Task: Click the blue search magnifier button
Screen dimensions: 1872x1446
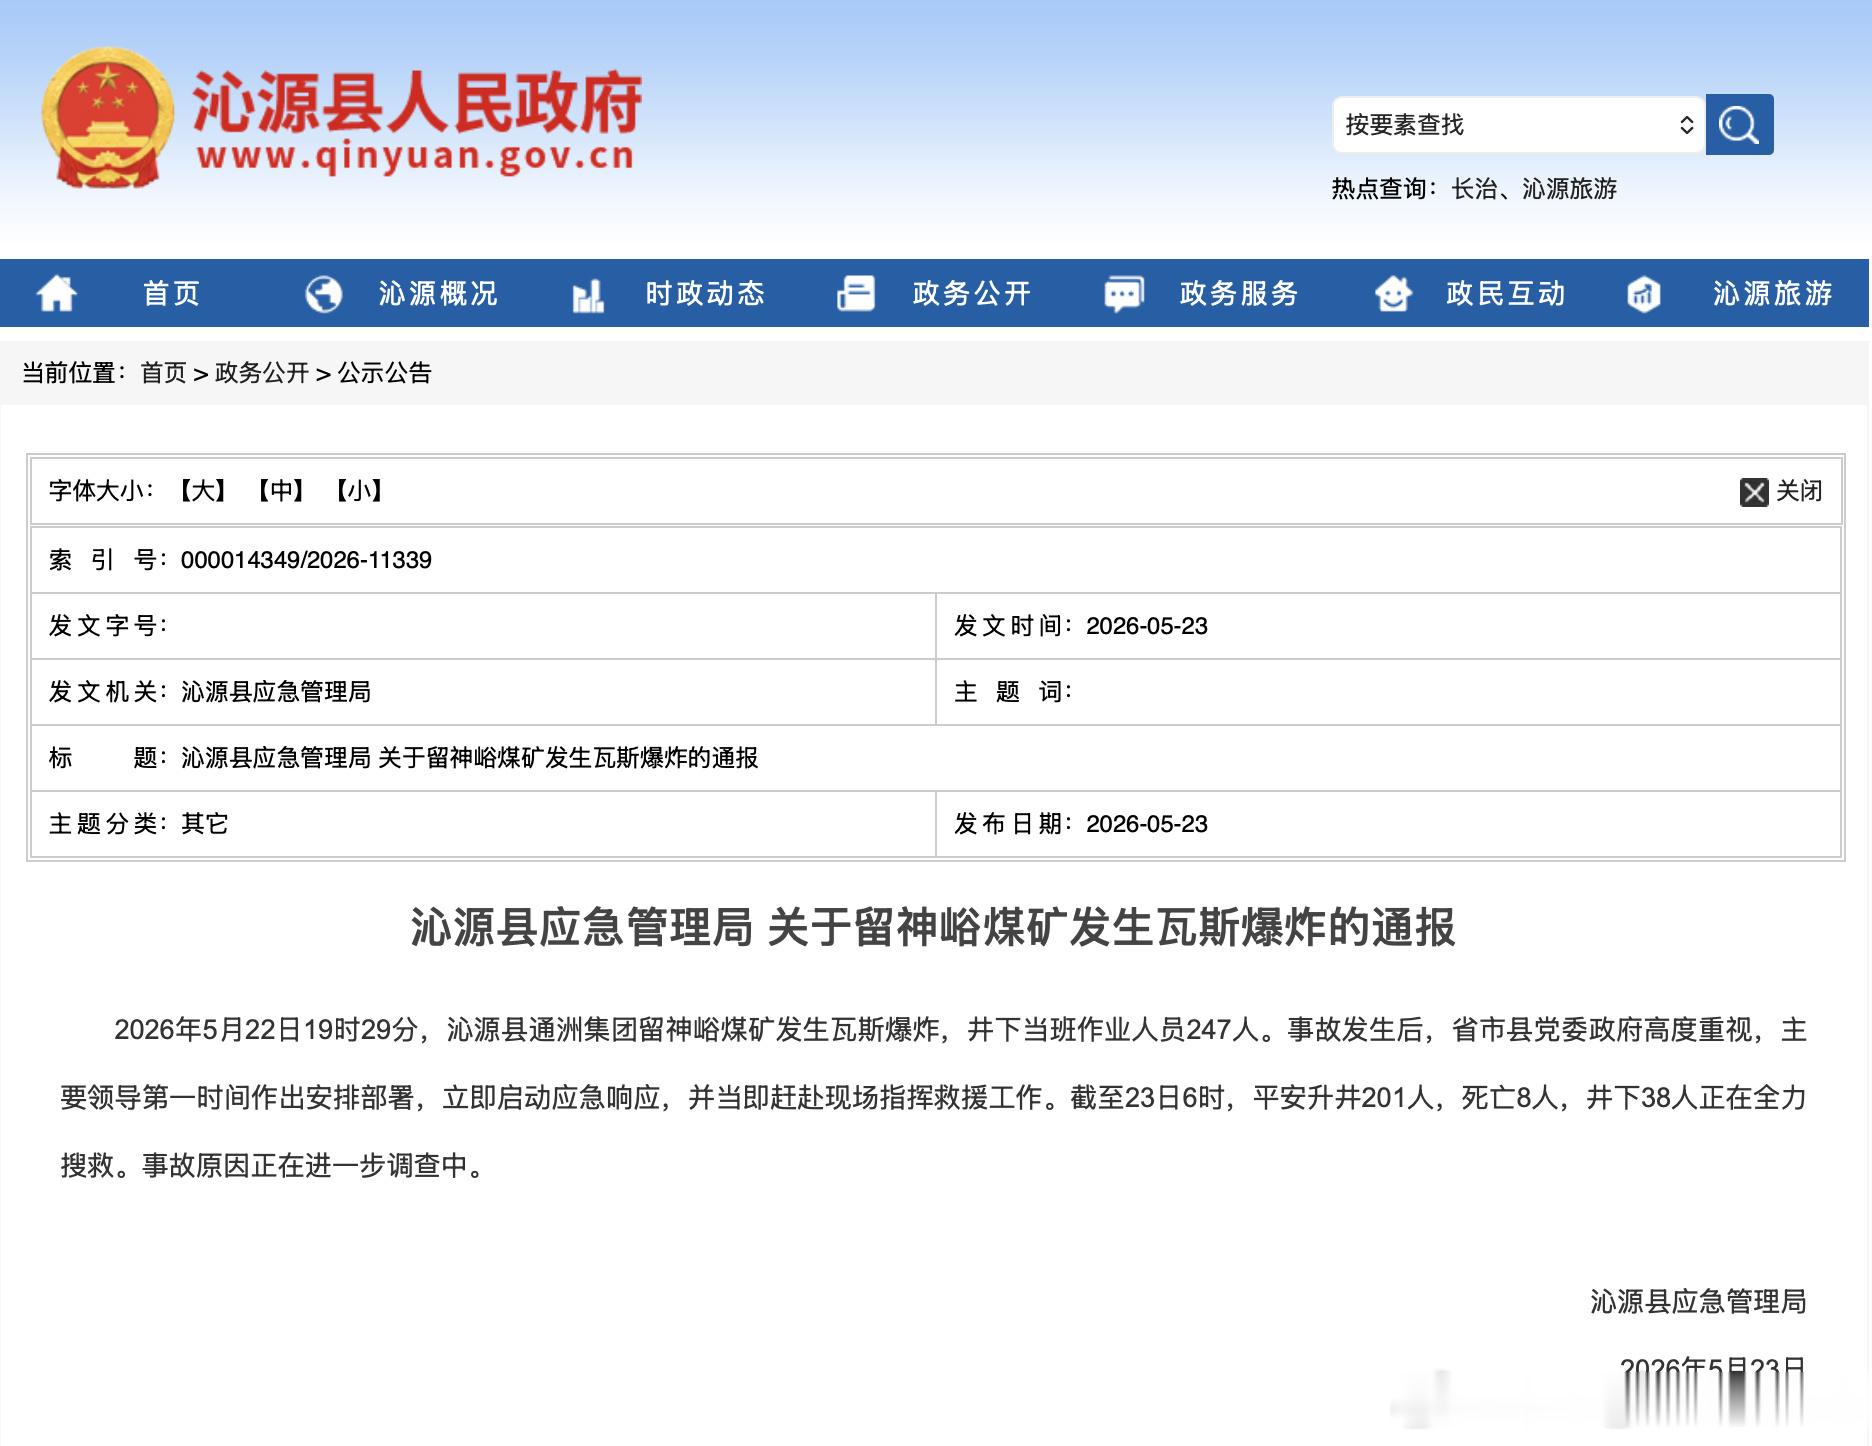Action: pos(1739,125)
